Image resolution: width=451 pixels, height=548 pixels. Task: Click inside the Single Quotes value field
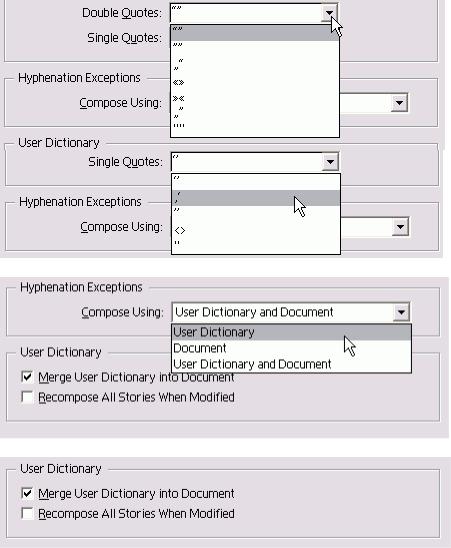pyautogui.click(x=247, y=162)
